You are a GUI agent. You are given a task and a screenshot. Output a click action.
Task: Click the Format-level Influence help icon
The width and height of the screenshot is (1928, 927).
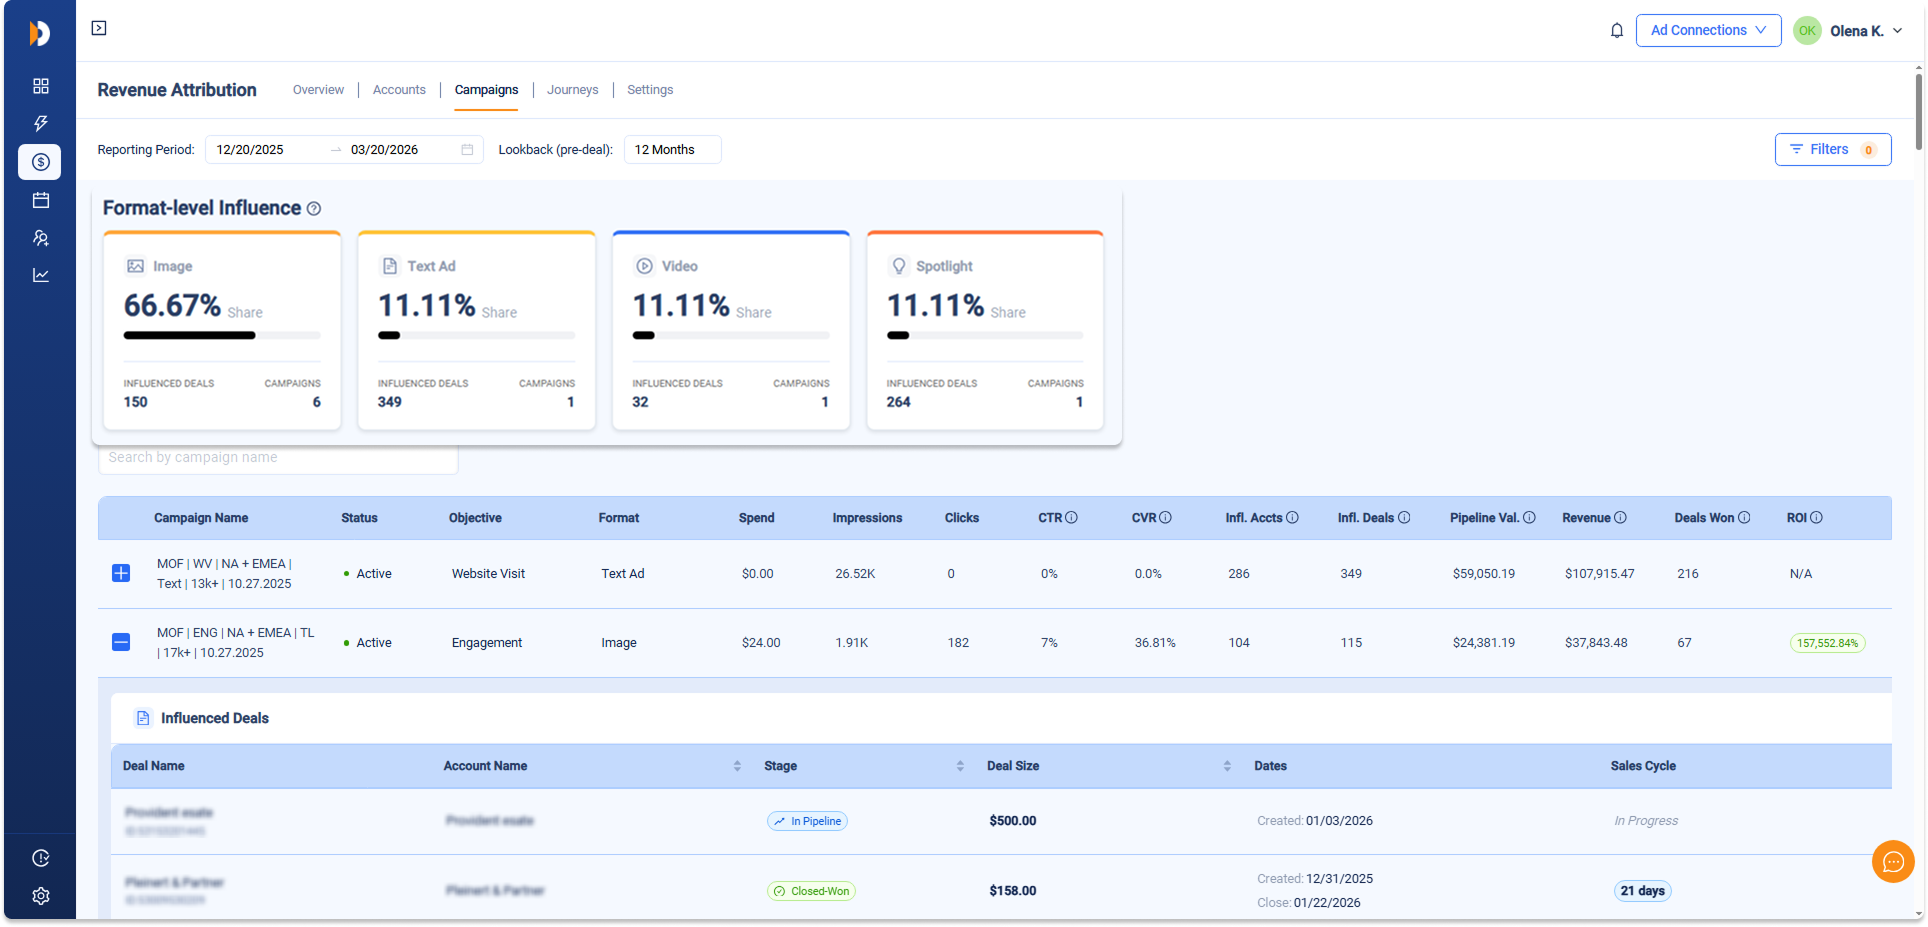click(314, 209)
